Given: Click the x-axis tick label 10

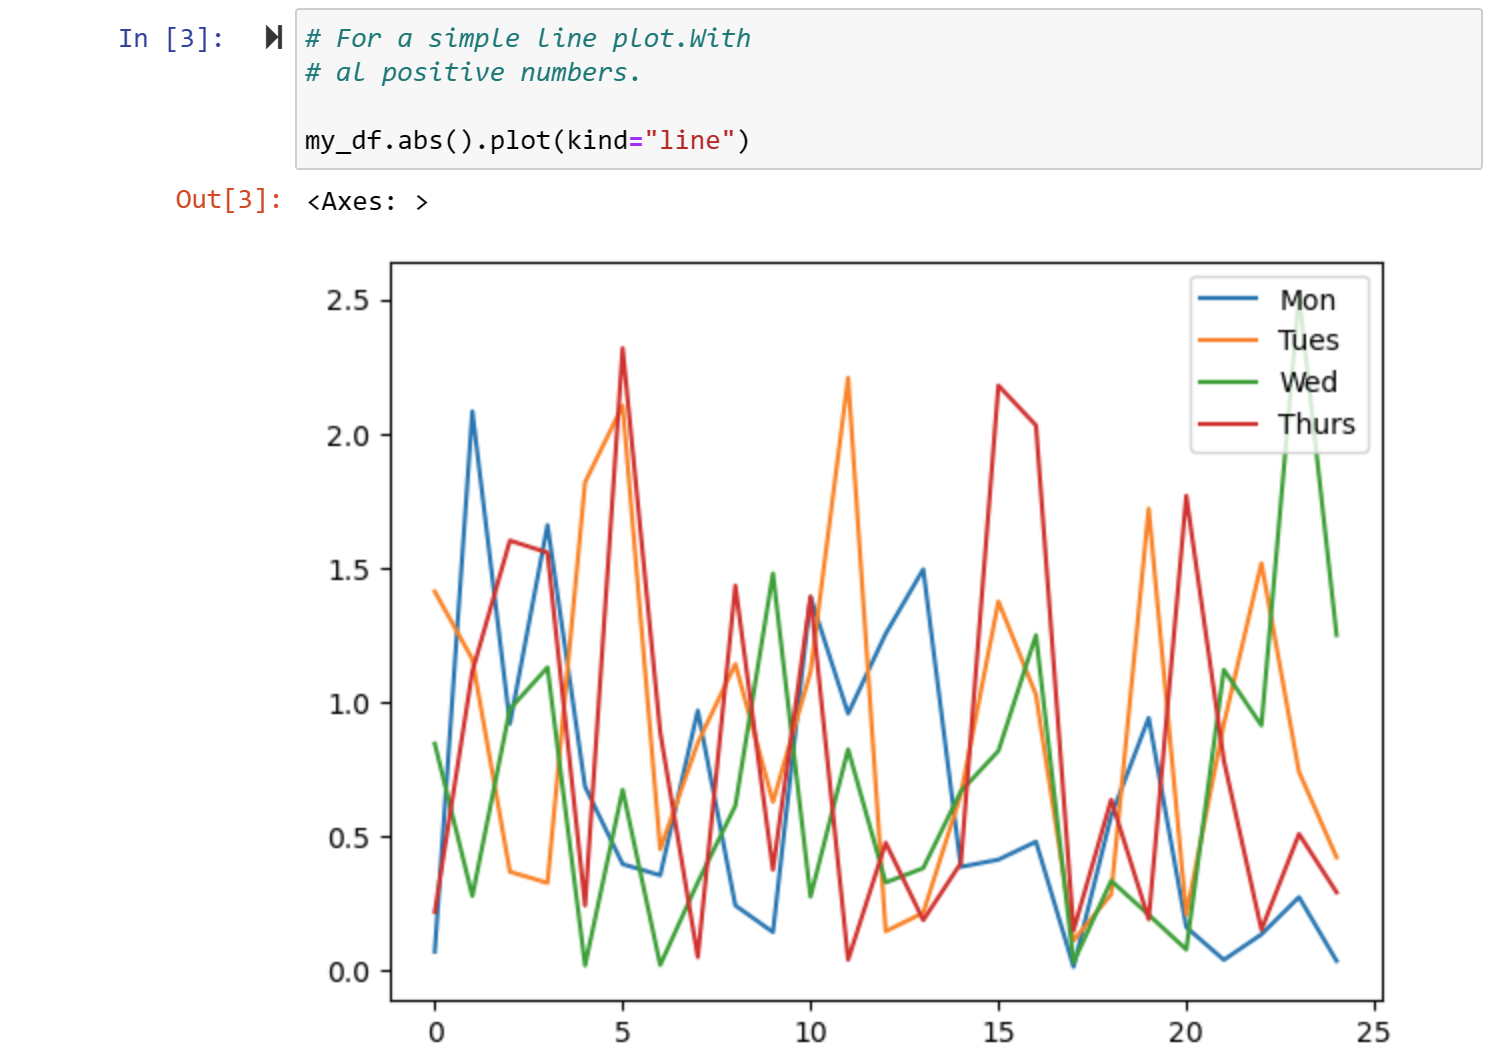Looking at the screenshot, I should point(811,1032).
